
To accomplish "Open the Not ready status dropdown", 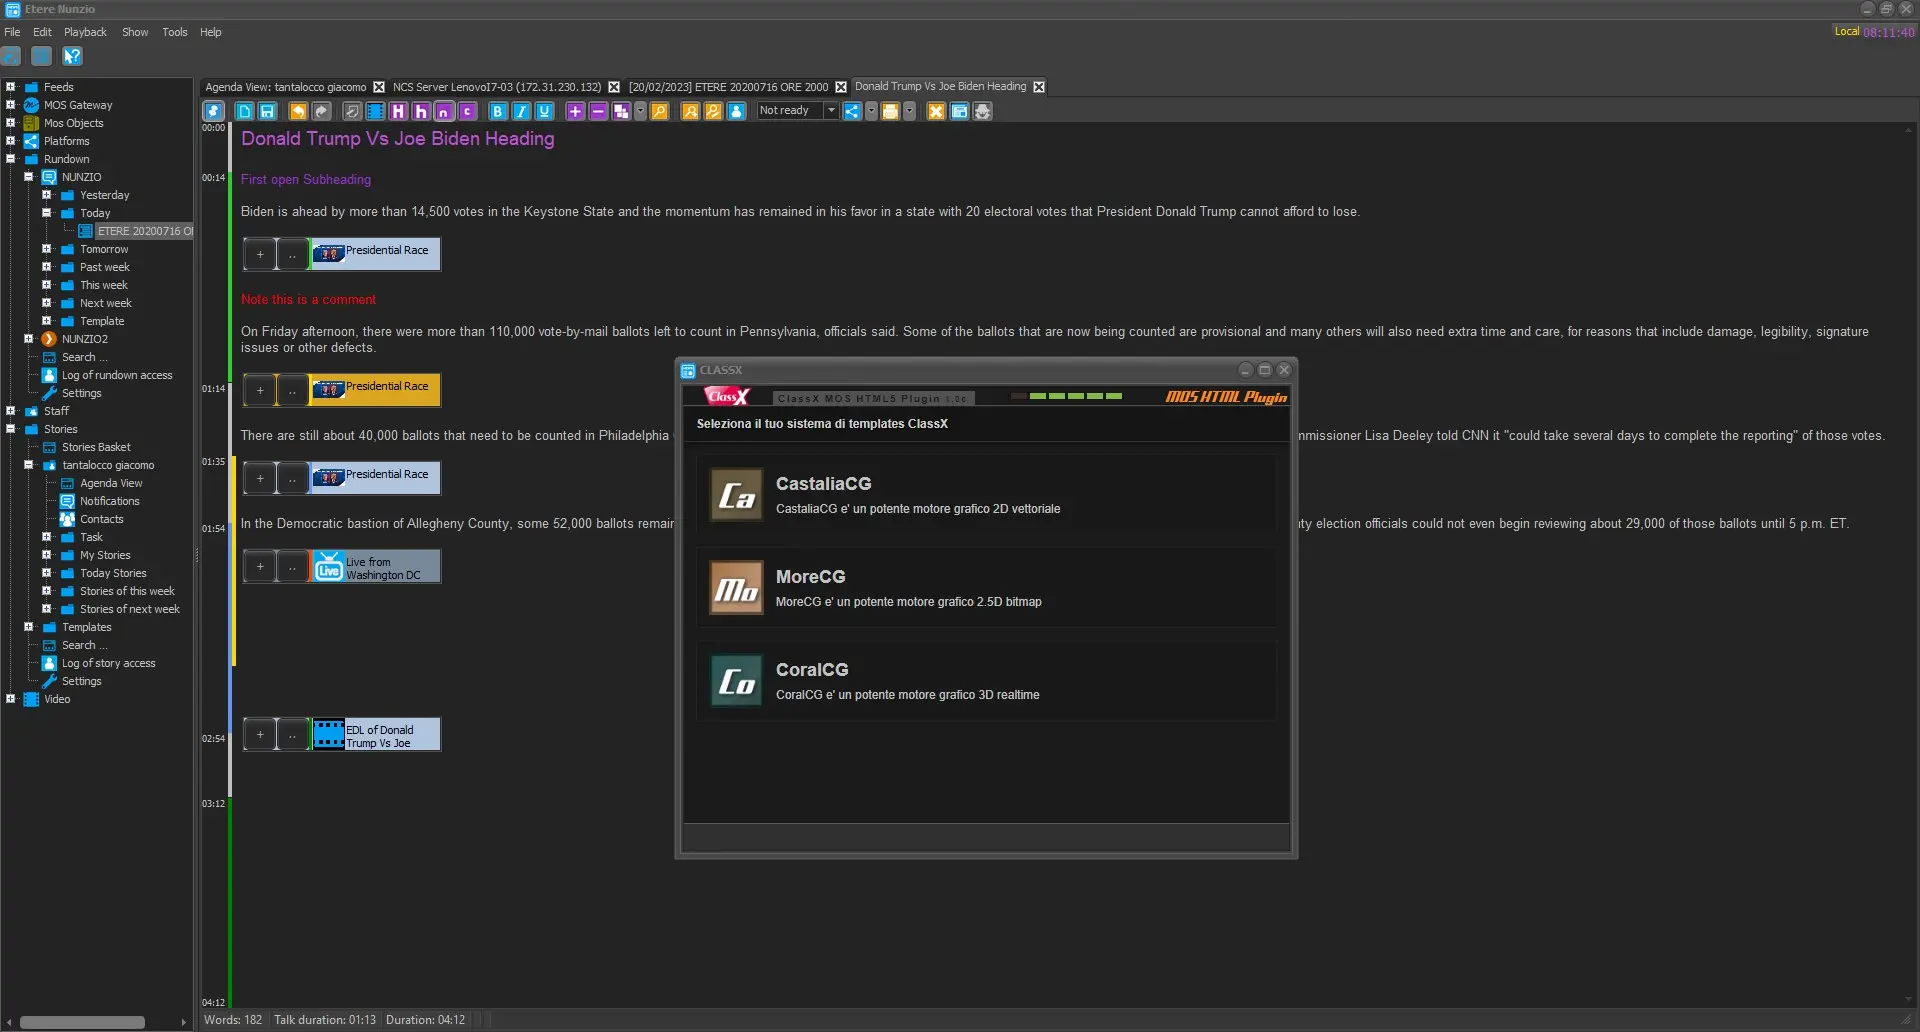I will (830, 111).
